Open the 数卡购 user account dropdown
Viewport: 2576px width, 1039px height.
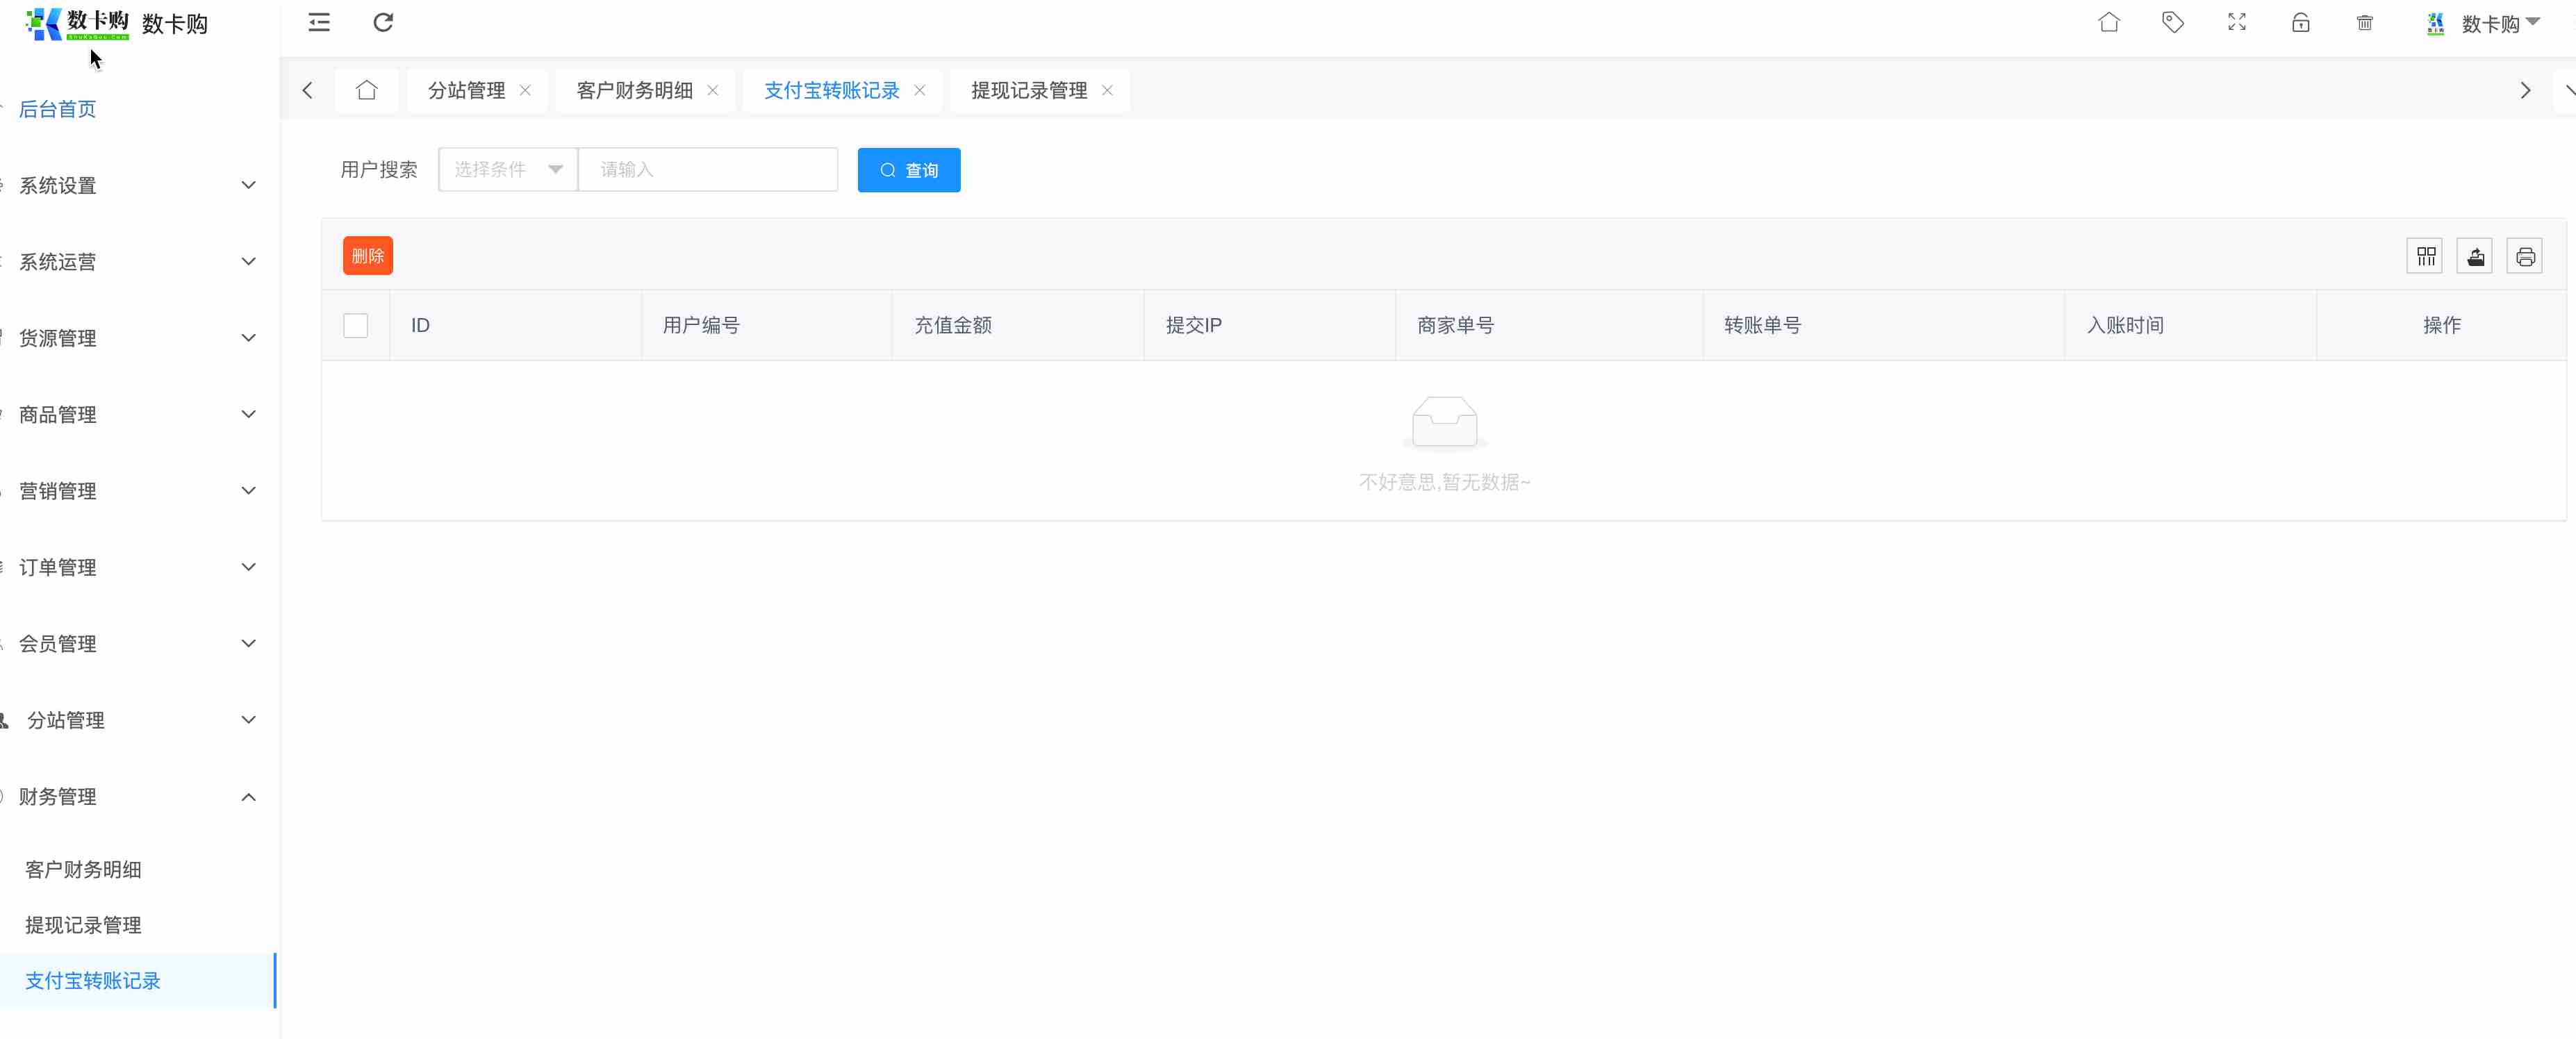(2490, 23)
